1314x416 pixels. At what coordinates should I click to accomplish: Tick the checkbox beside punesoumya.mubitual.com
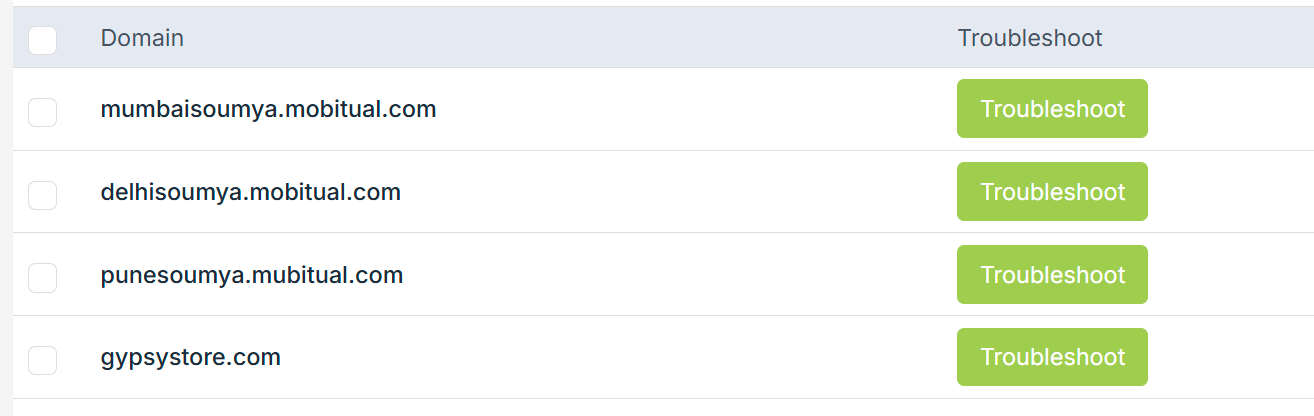[42, 278]
